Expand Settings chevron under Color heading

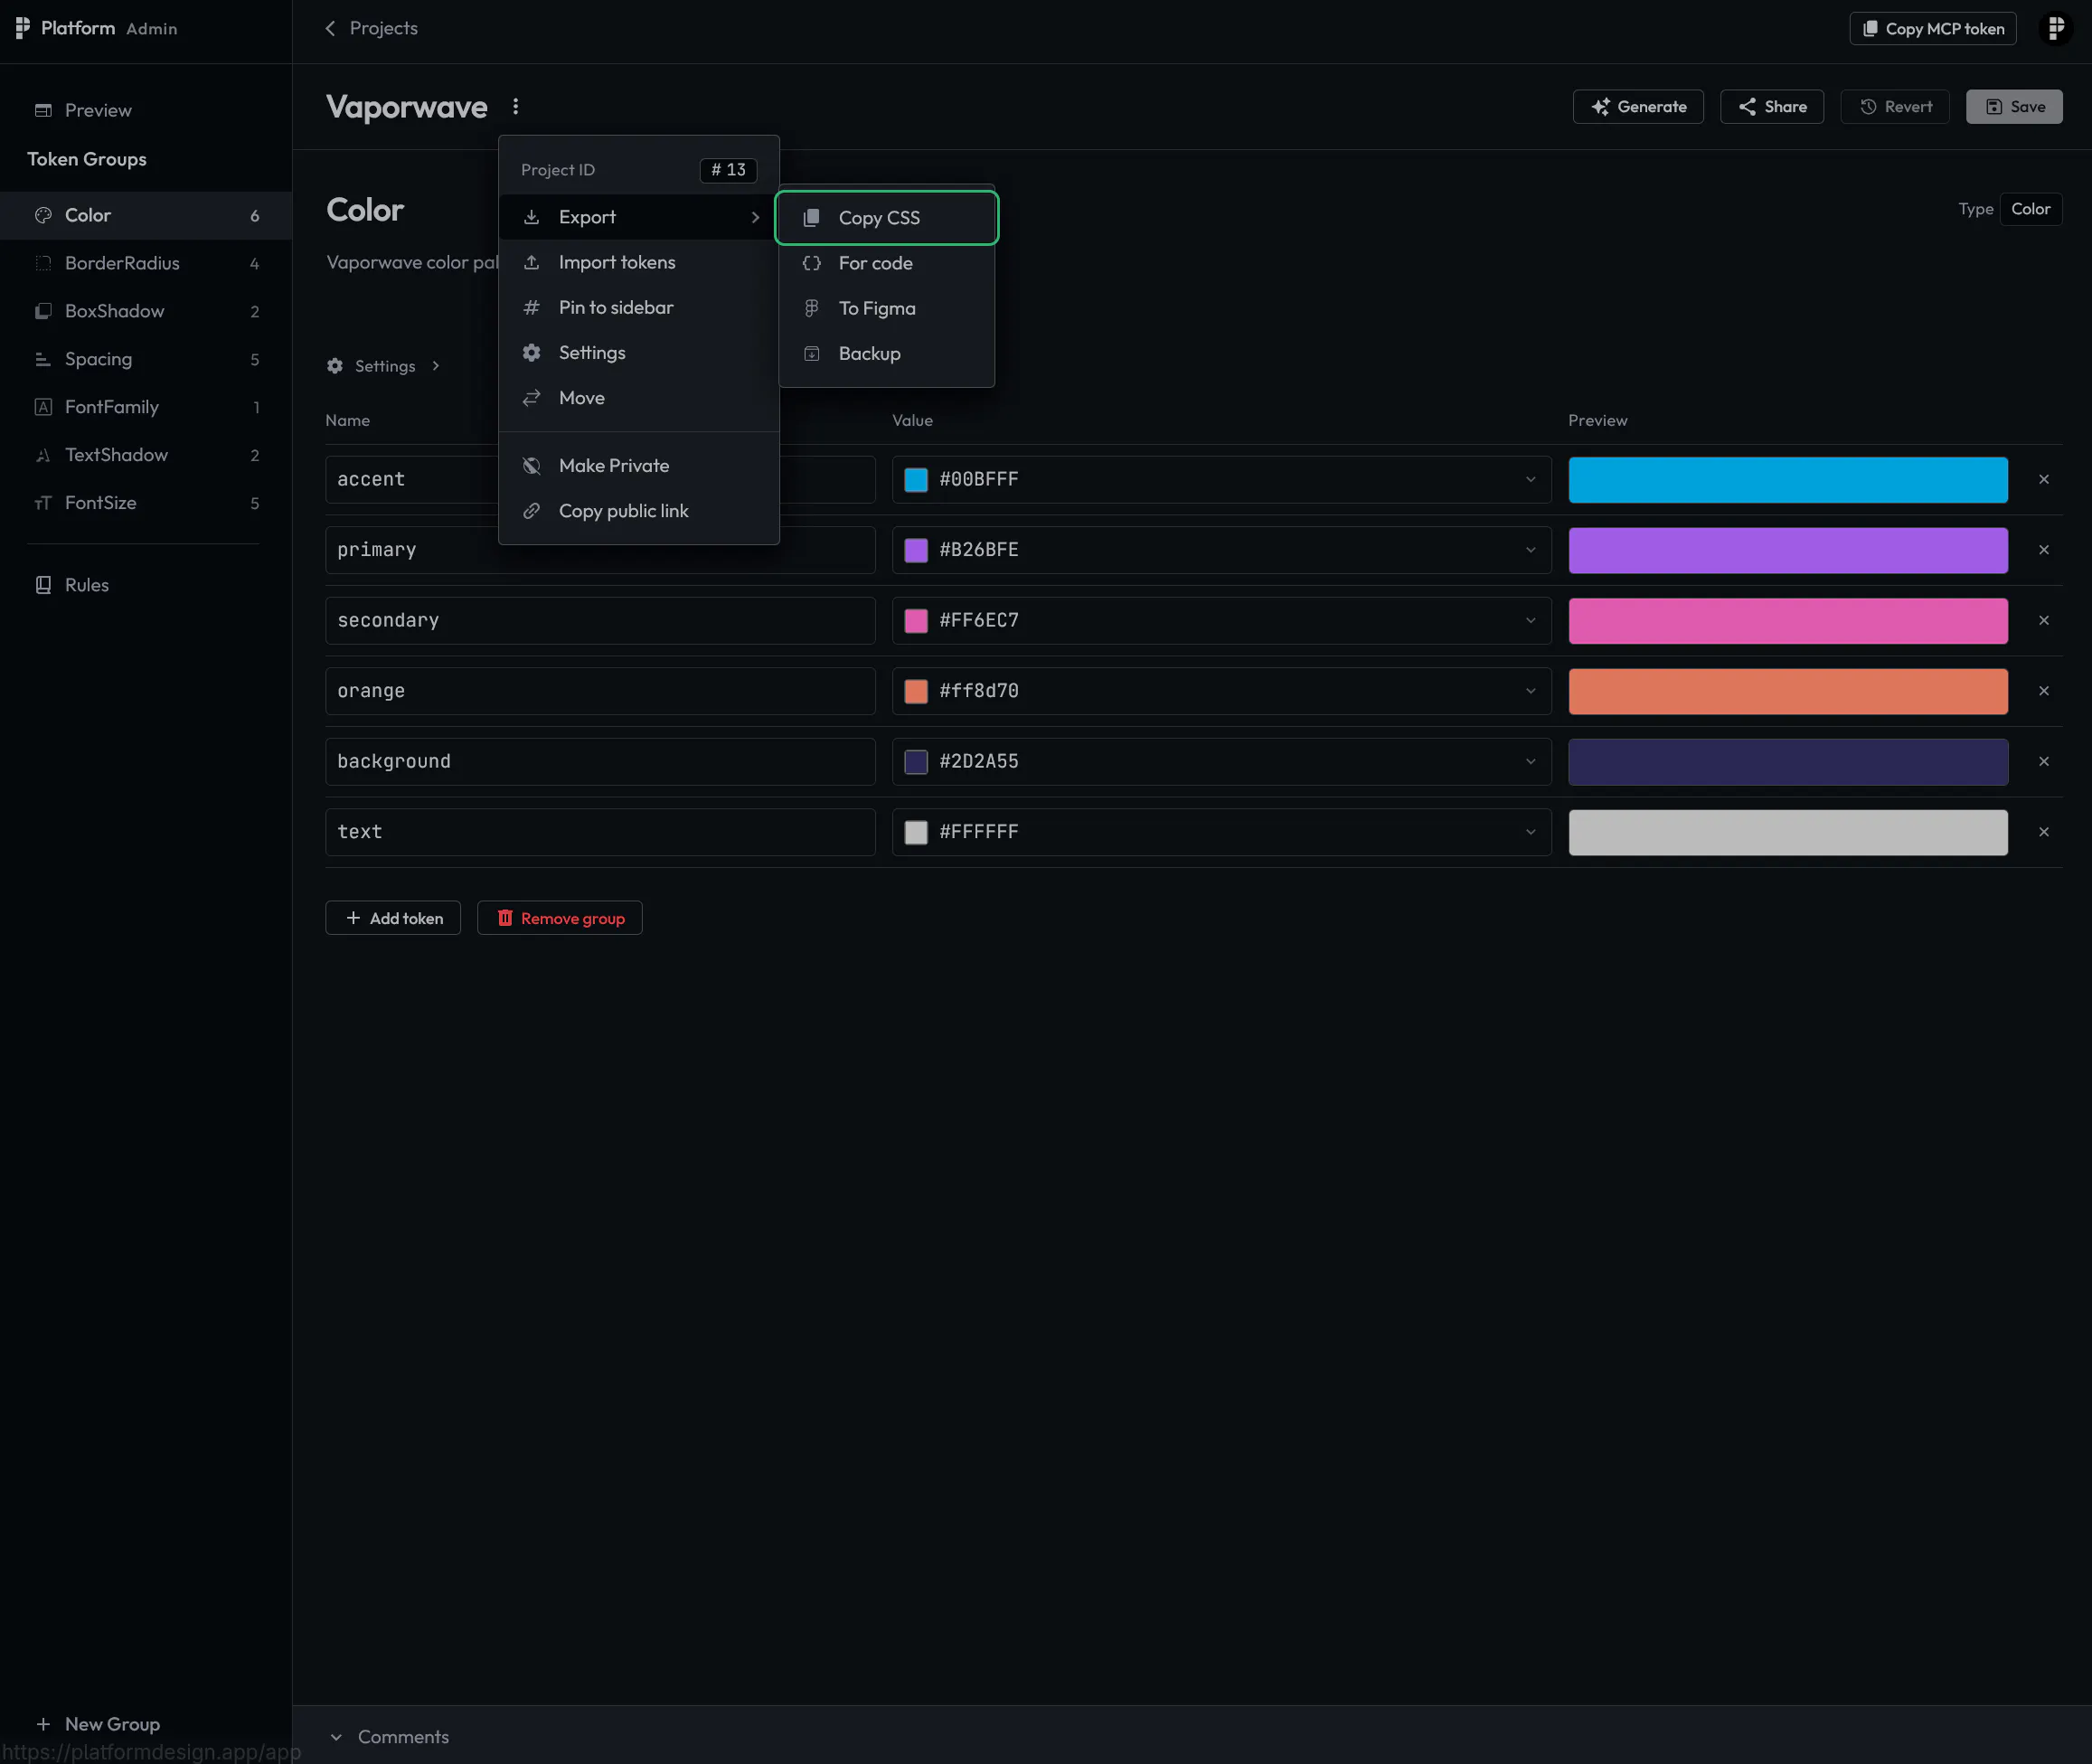click(436, 366)
